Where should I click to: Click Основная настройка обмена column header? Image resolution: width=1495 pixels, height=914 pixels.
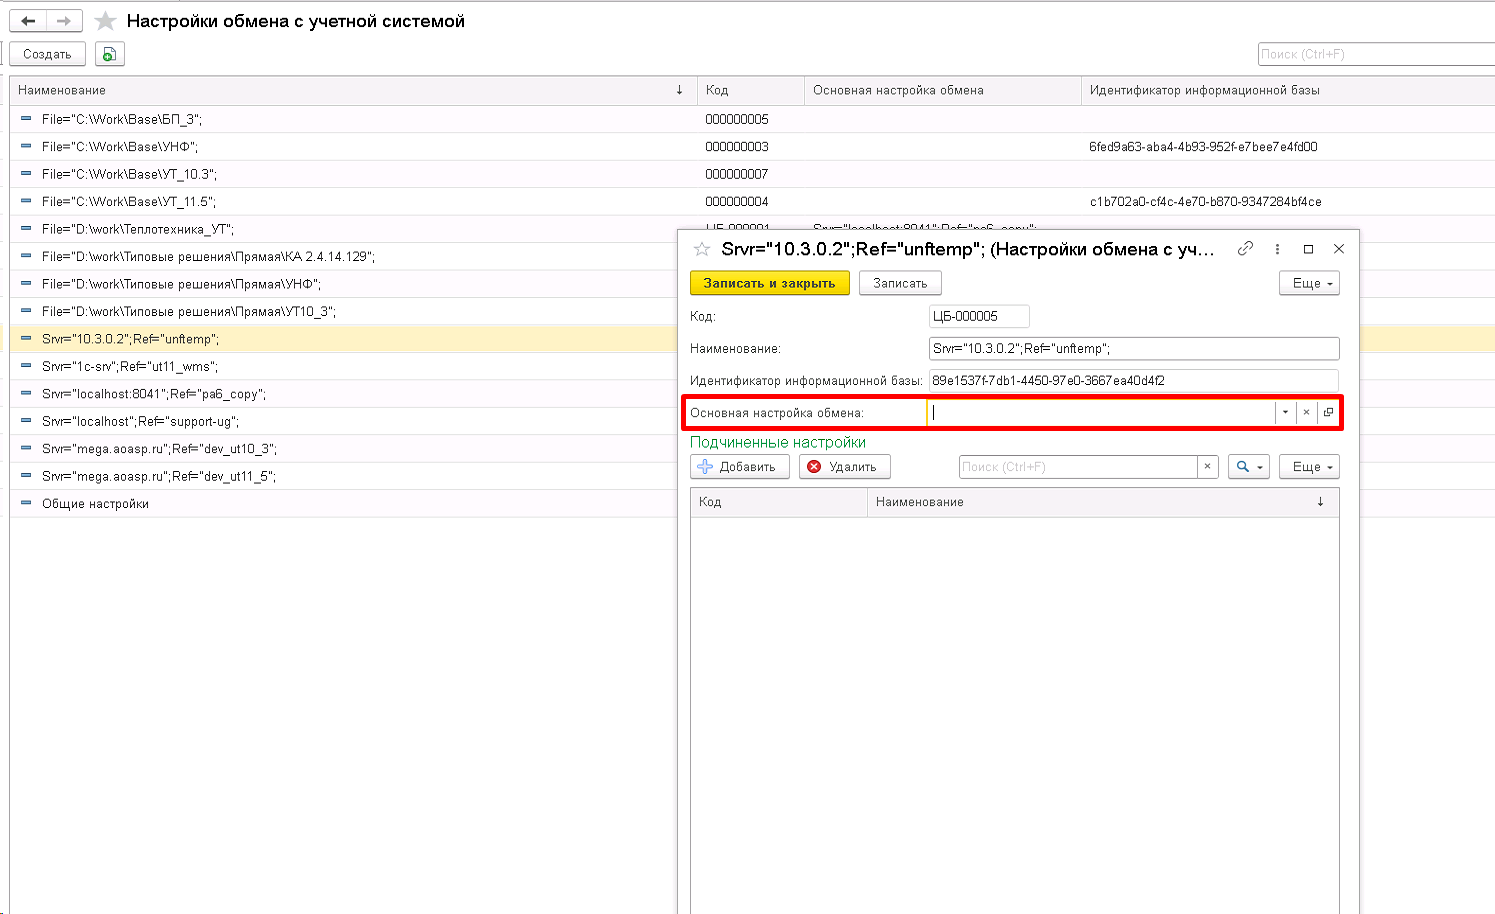click(942, 90)
